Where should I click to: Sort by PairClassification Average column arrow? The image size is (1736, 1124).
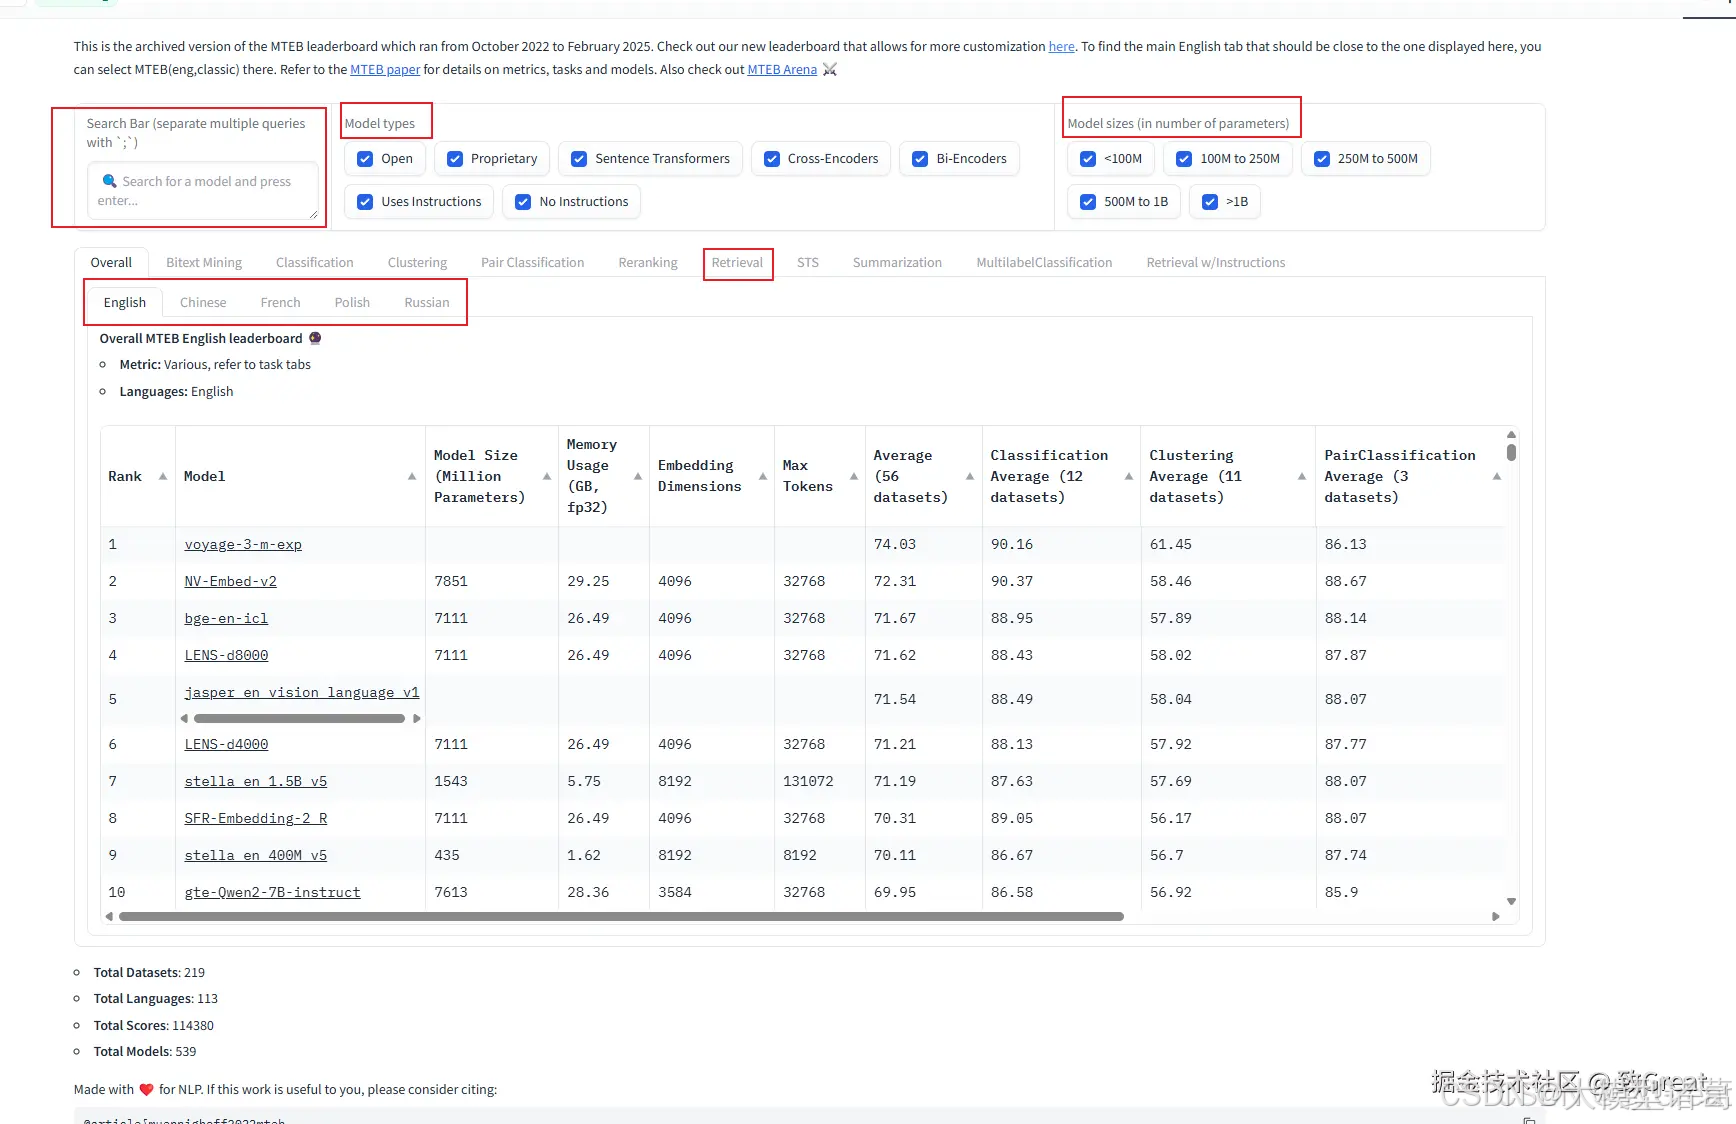[x=1497, y=476]
